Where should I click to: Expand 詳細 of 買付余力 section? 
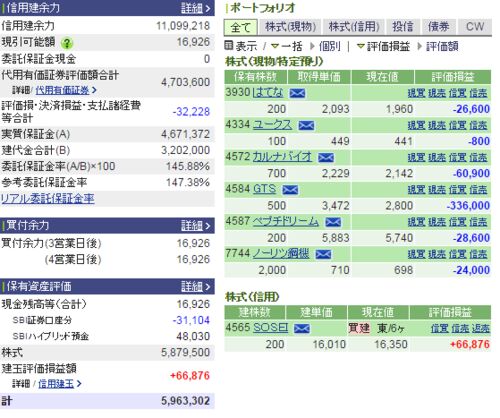(x=195, y=226)
